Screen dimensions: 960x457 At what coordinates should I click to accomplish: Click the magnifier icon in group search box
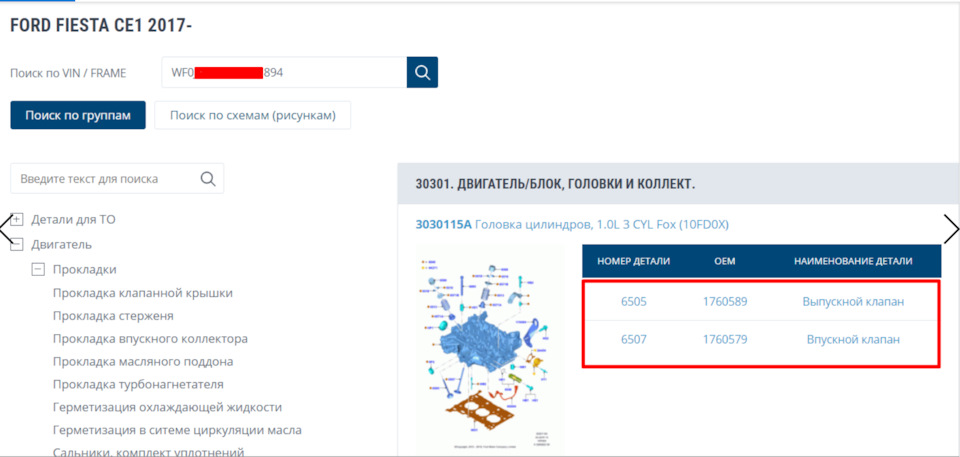coord(208,179)
